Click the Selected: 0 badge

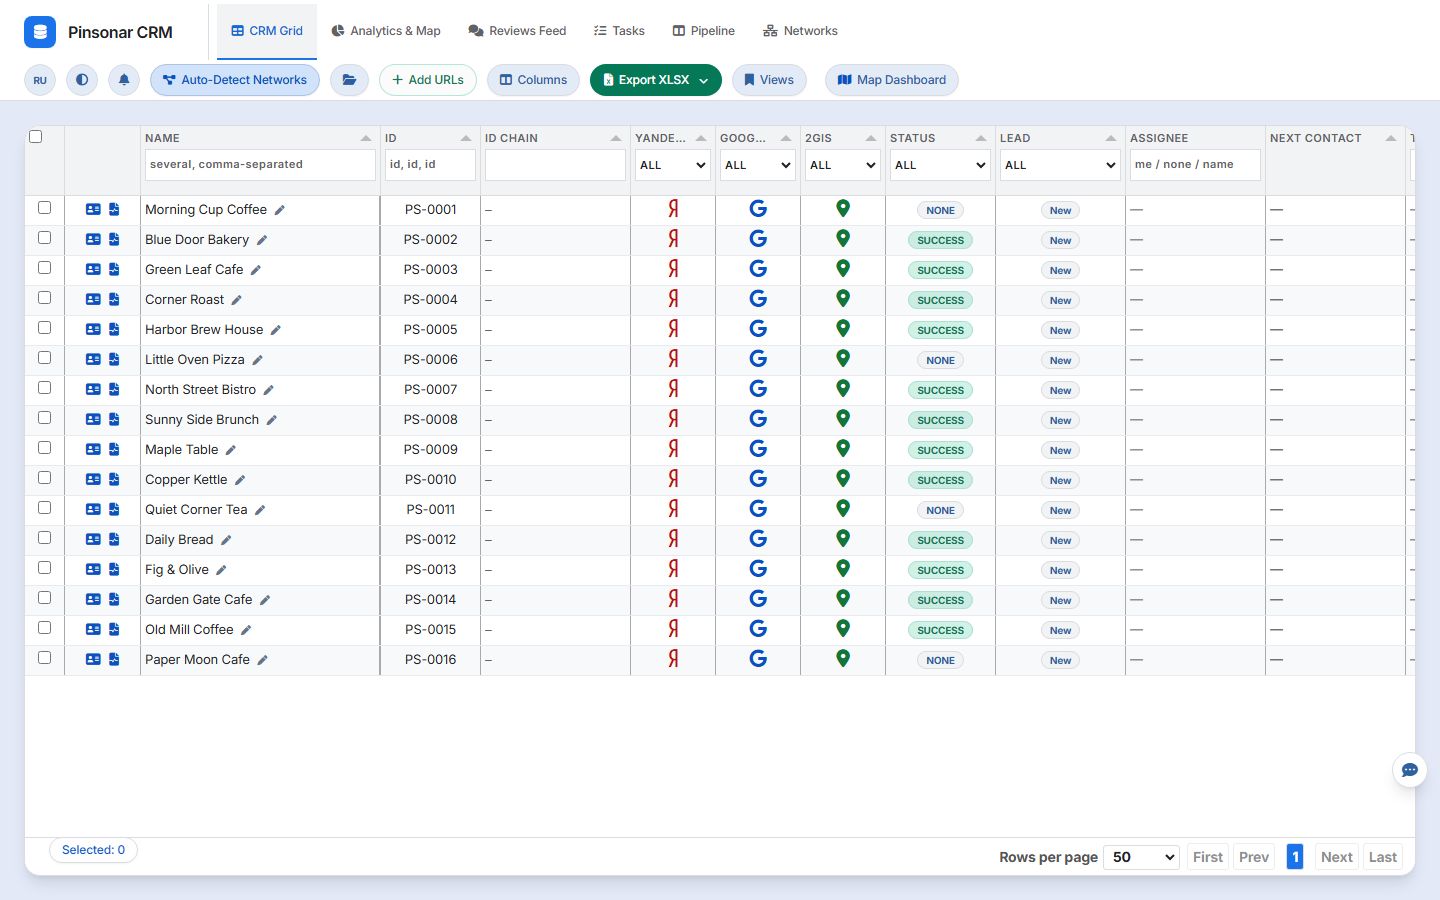tap(93, 850)
